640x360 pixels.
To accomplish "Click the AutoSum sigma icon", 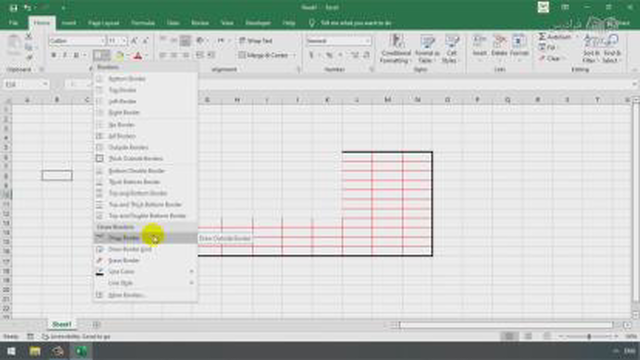I will point(542,37).
